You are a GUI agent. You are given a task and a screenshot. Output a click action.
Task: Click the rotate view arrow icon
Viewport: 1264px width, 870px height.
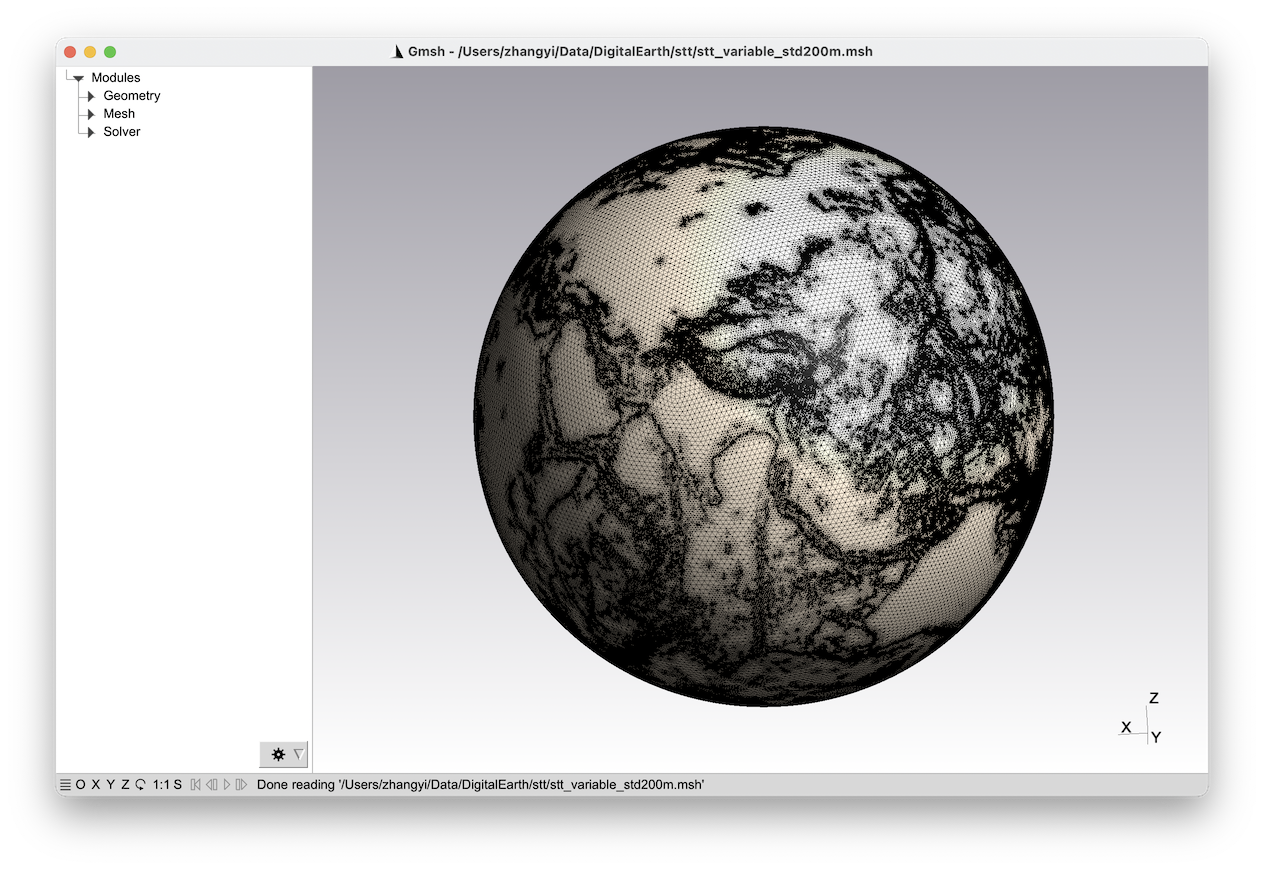pyautogui.click(x=140, y=785)
